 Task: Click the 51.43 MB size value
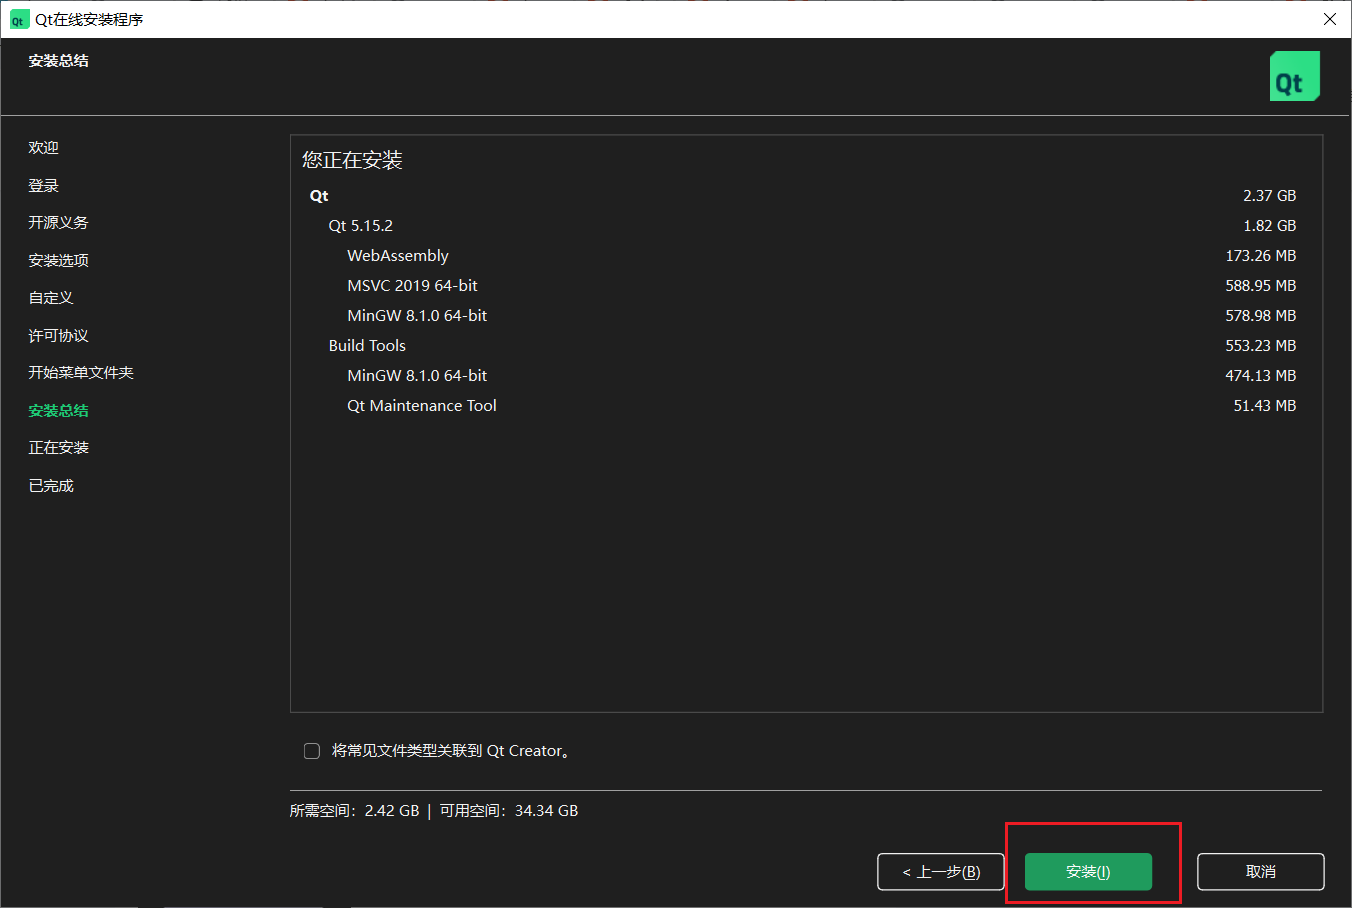click(x=1265, y=406)
